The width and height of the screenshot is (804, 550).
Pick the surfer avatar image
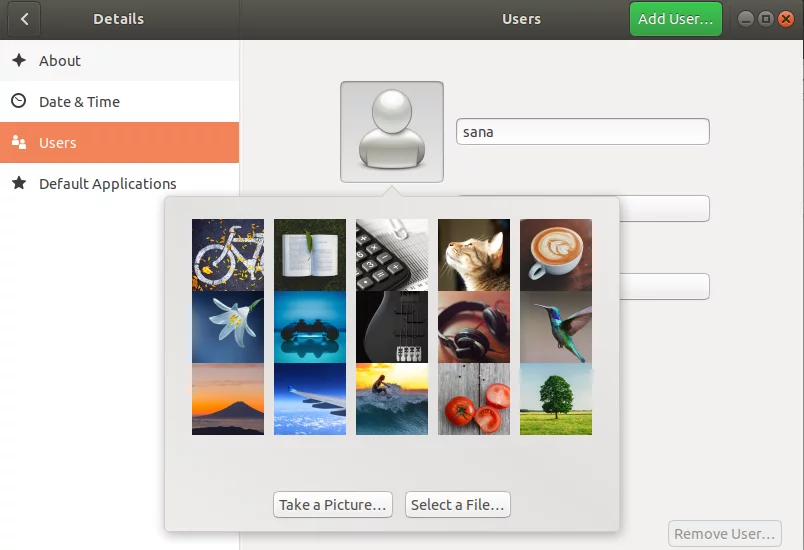(392, 399)
